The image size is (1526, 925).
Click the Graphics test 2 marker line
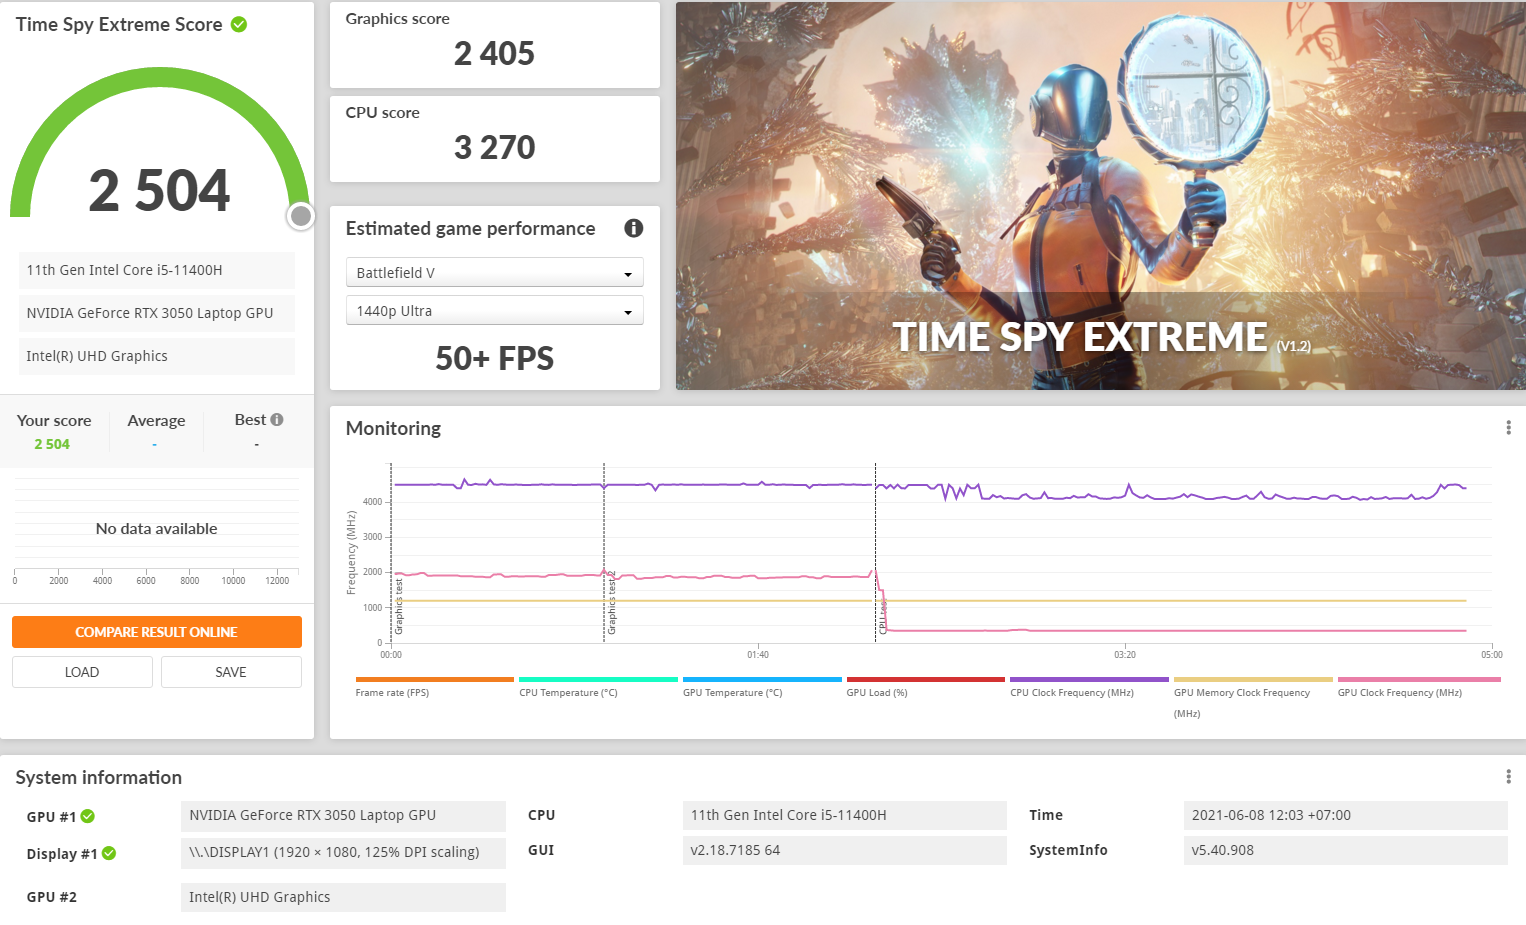tap(604, 552)
